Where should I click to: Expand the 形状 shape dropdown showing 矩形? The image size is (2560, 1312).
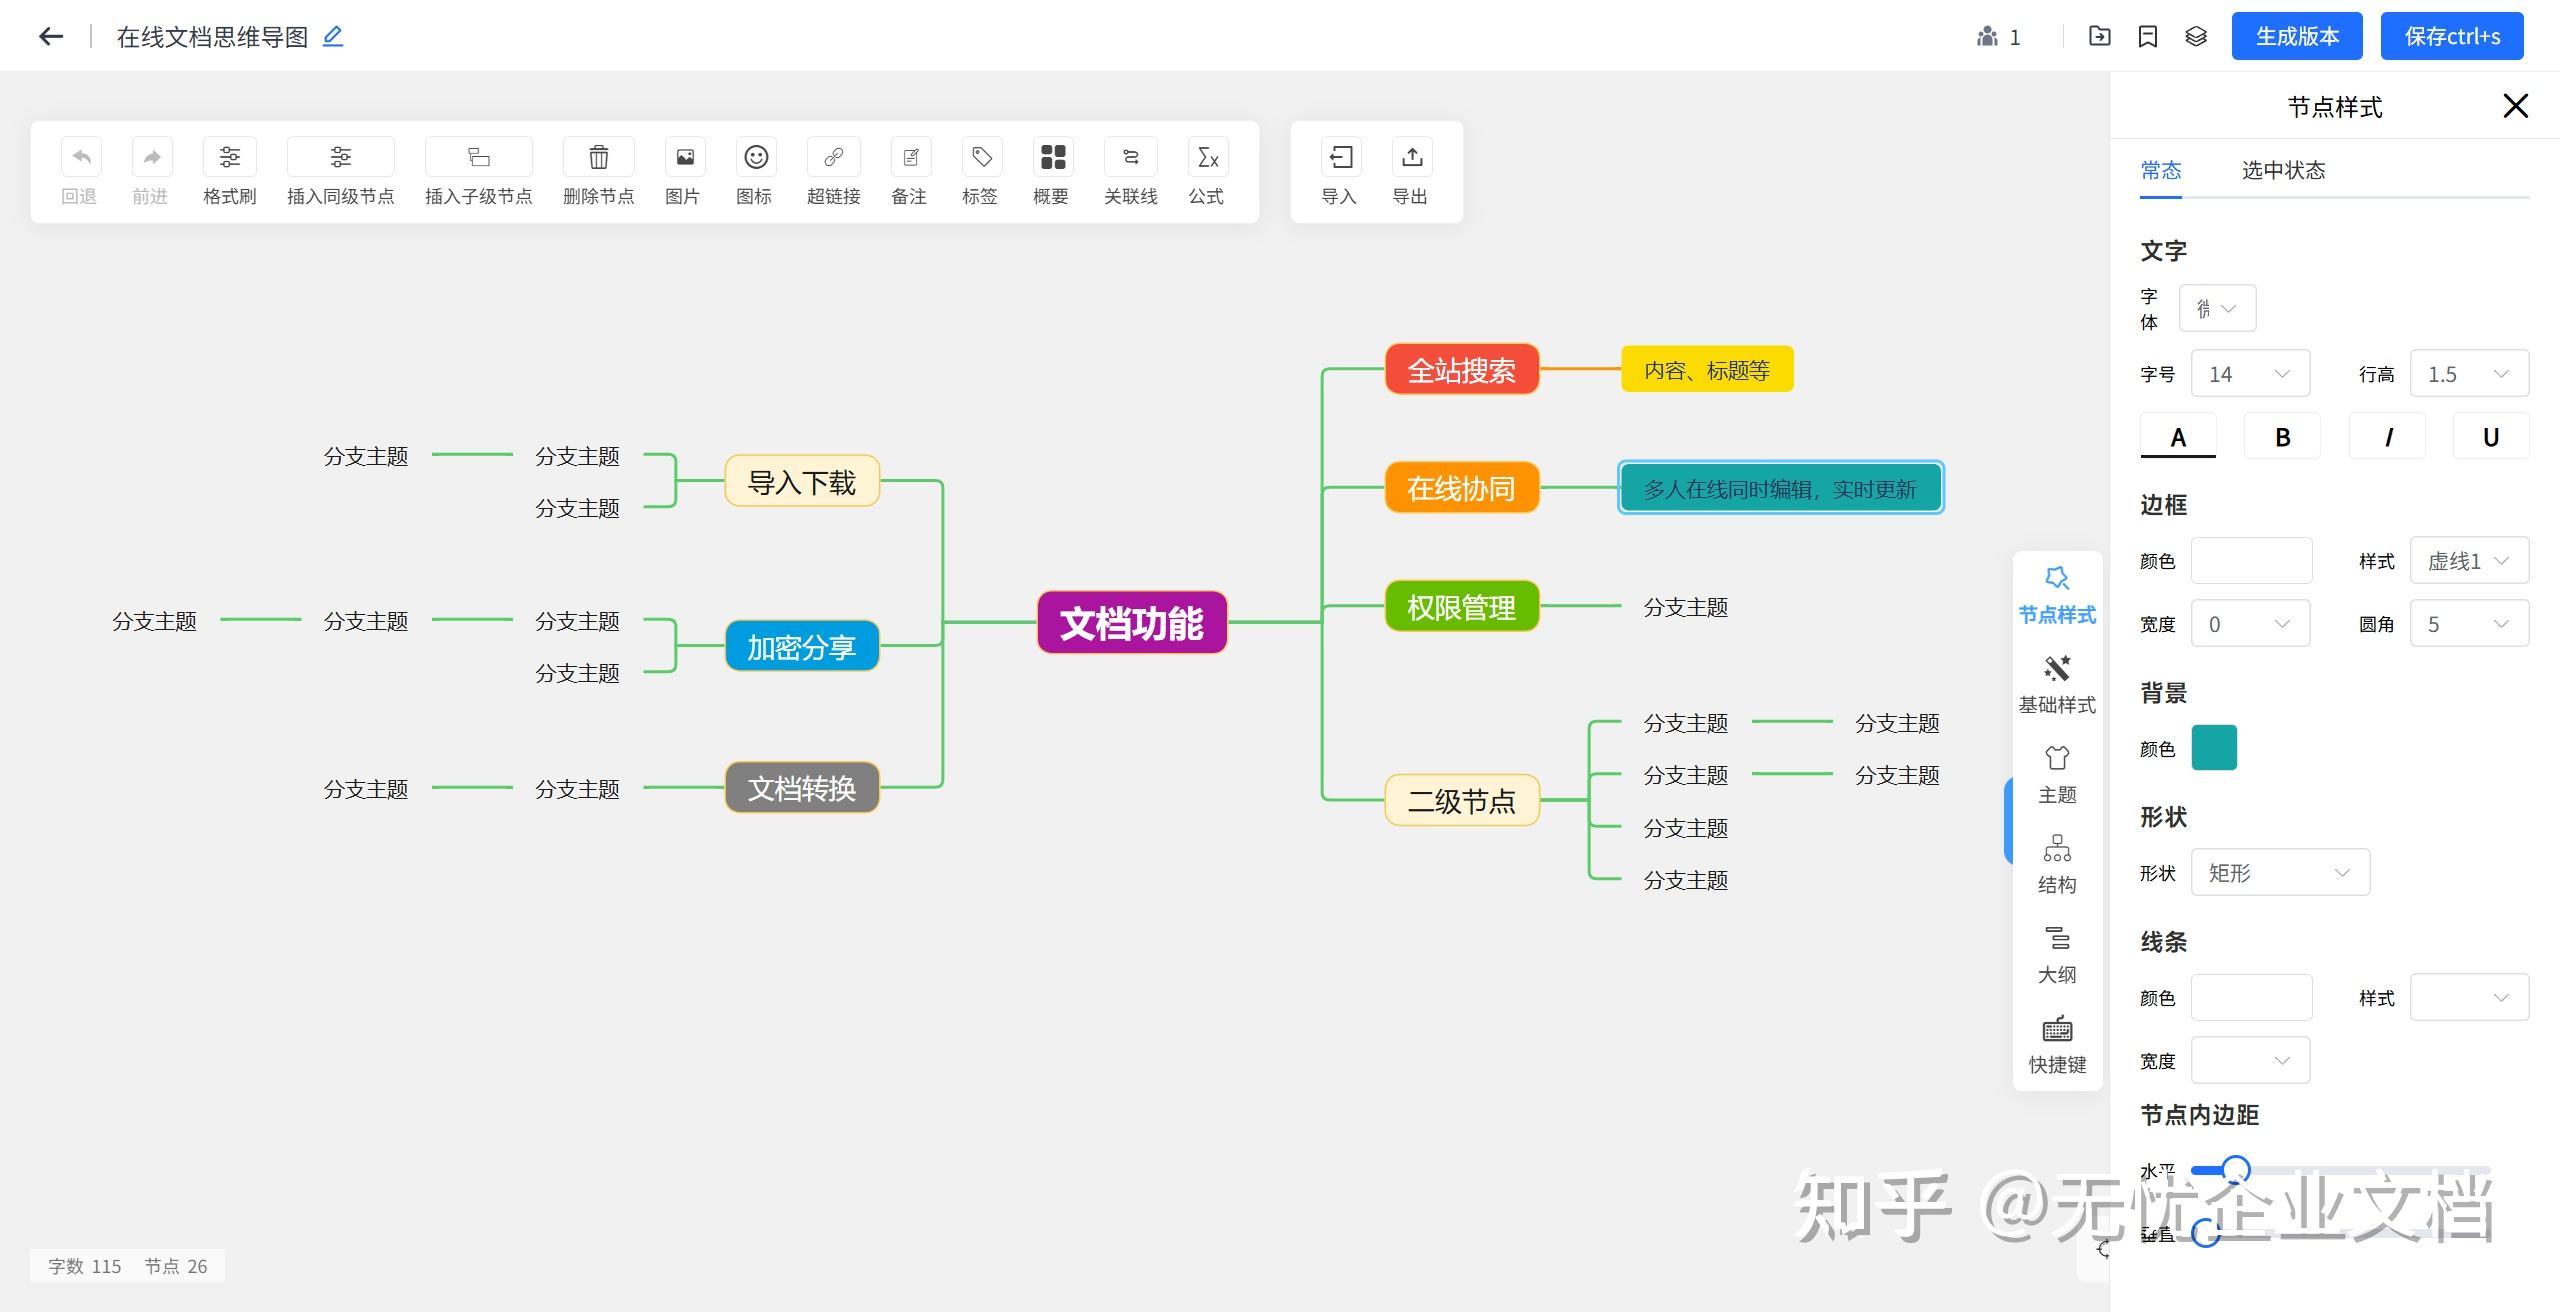coord(2279,872)
